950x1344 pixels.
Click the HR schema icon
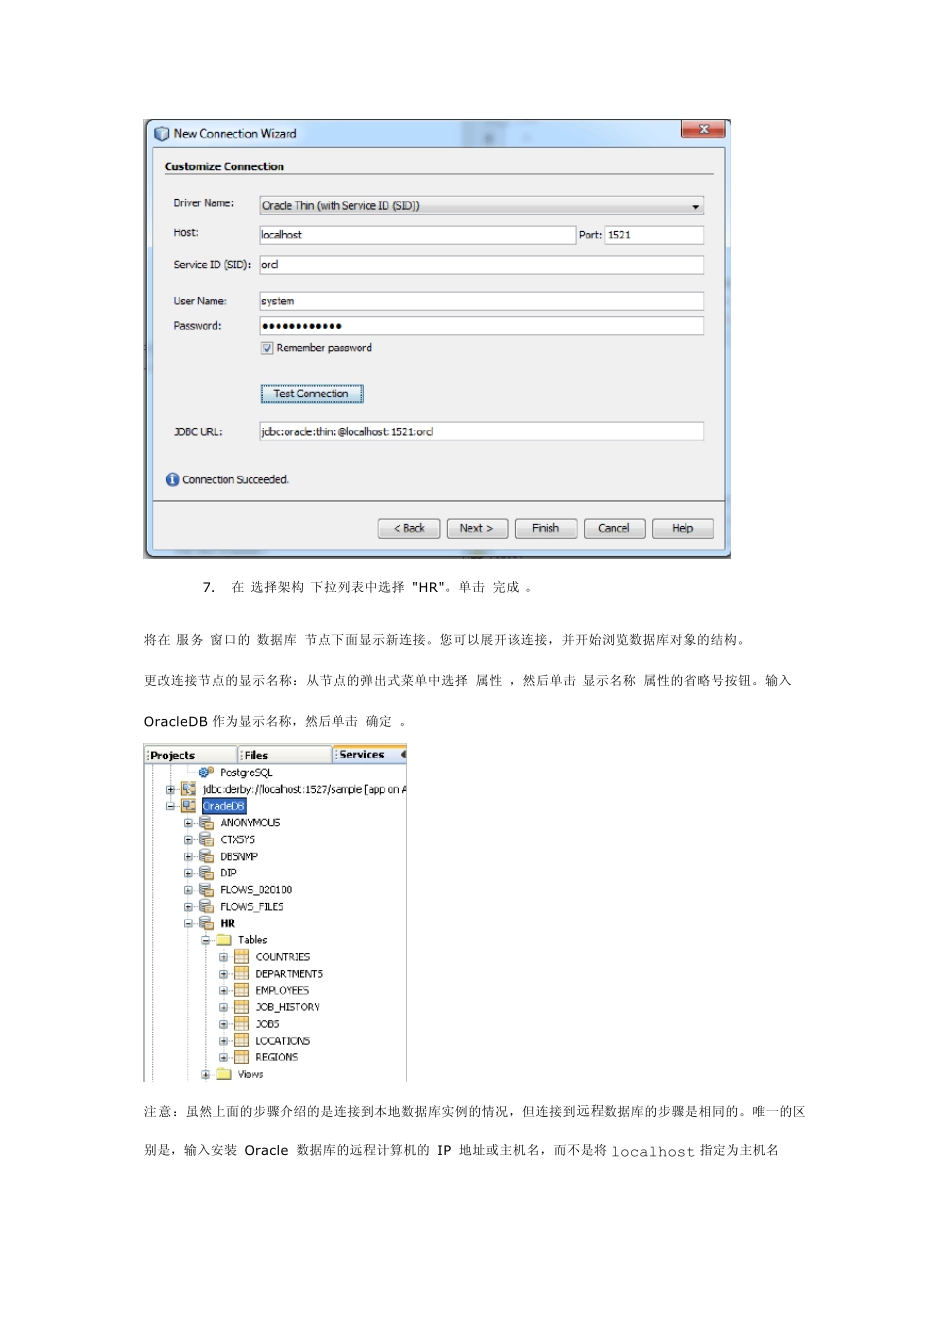coord(206,924)
